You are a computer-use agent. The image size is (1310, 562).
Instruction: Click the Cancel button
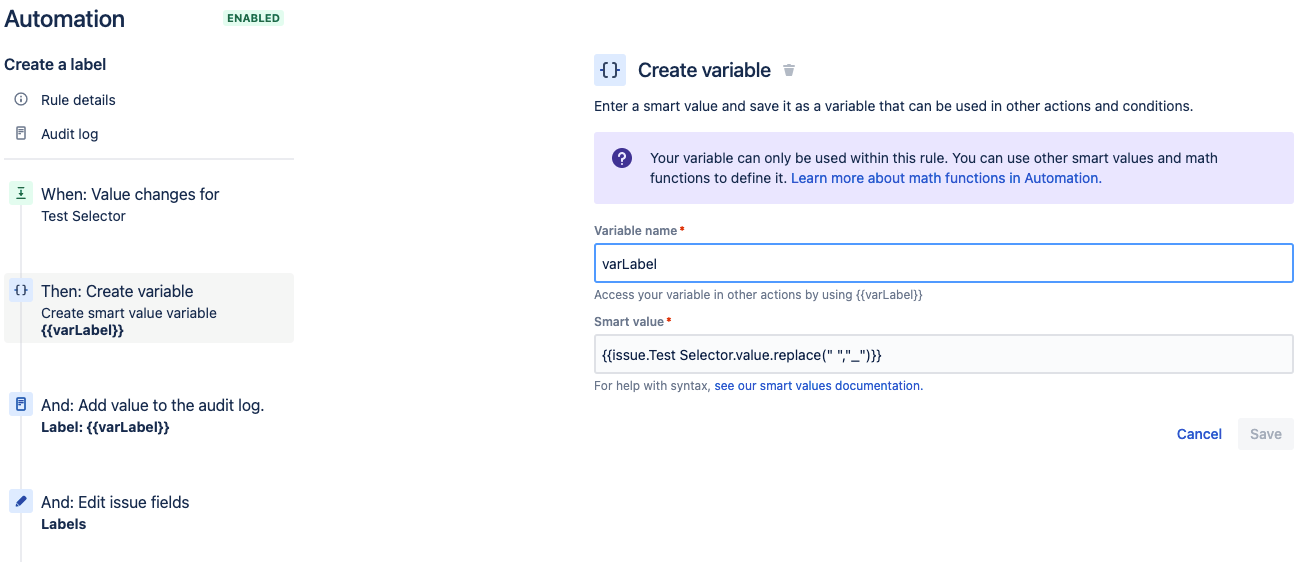[x=1199, y=434]
